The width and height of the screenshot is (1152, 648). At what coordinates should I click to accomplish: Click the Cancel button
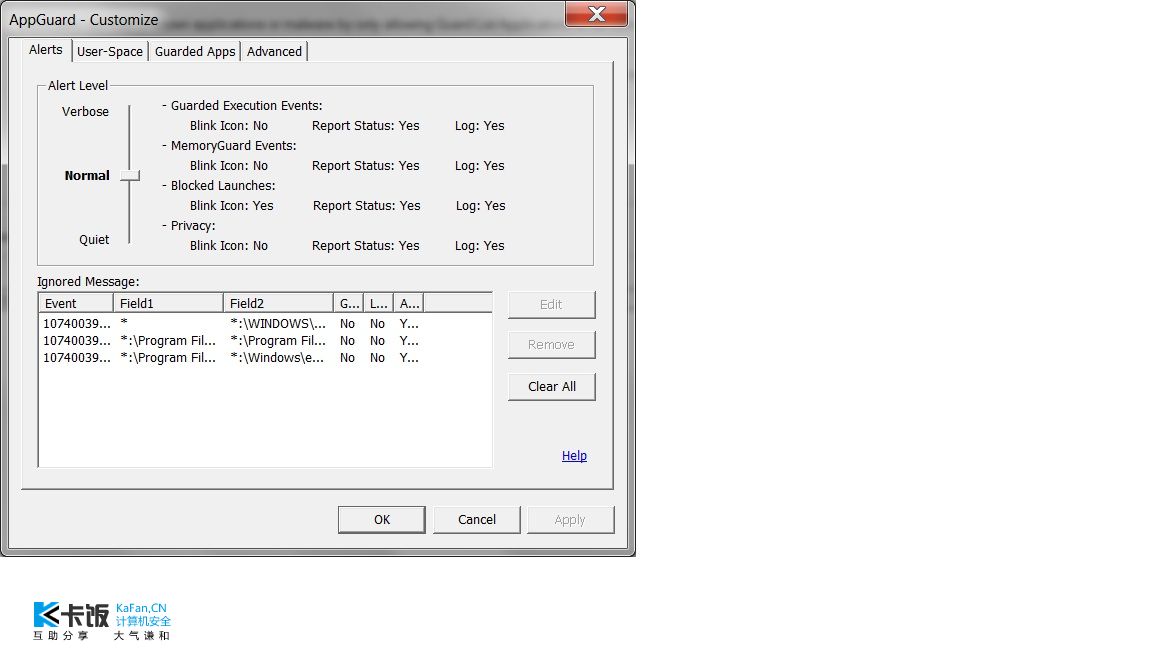click(x=477, y=519)
